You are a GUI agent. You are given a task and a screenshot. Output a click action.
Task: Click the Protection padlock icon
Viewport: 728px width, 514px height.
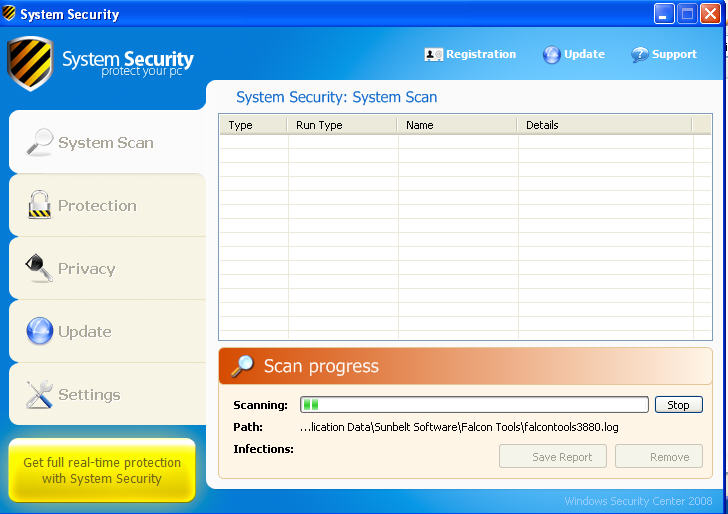tap(39, 204)
